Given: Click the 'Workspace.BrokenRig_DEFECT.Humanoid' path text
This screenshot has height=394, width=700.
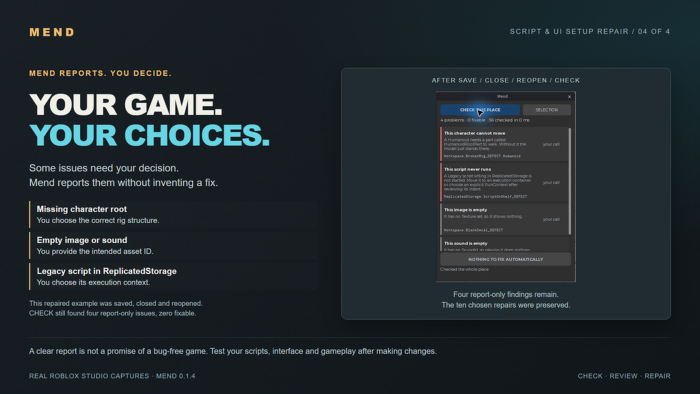Looking at the screenshot, I should 482,156.
